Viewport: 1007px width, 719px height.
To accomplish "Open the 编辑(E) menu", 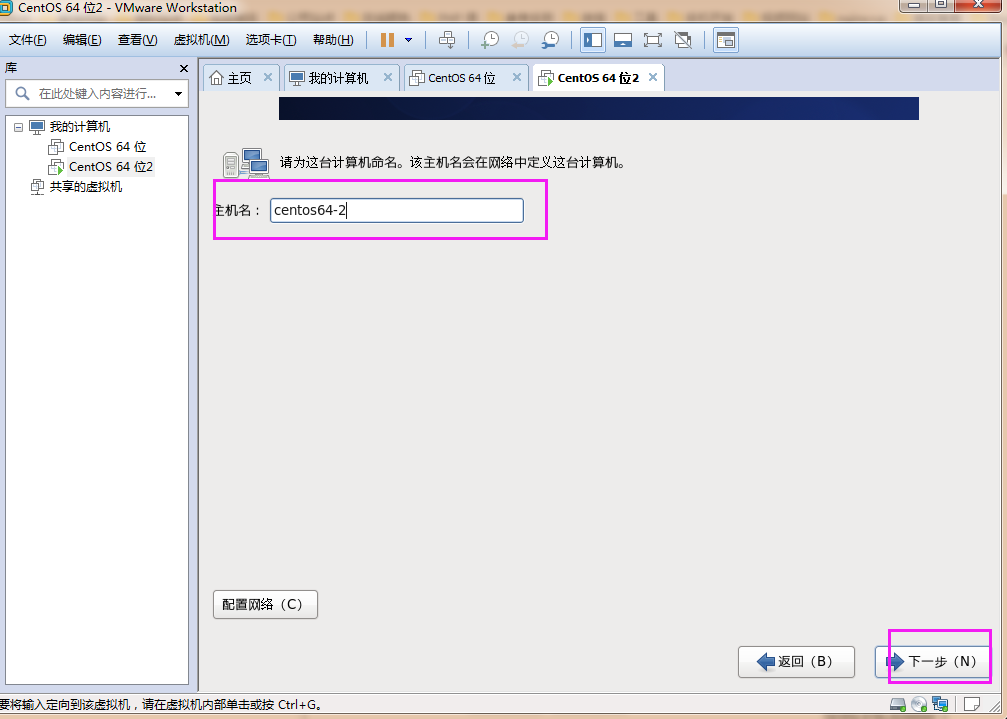I will tap(82, 40).
